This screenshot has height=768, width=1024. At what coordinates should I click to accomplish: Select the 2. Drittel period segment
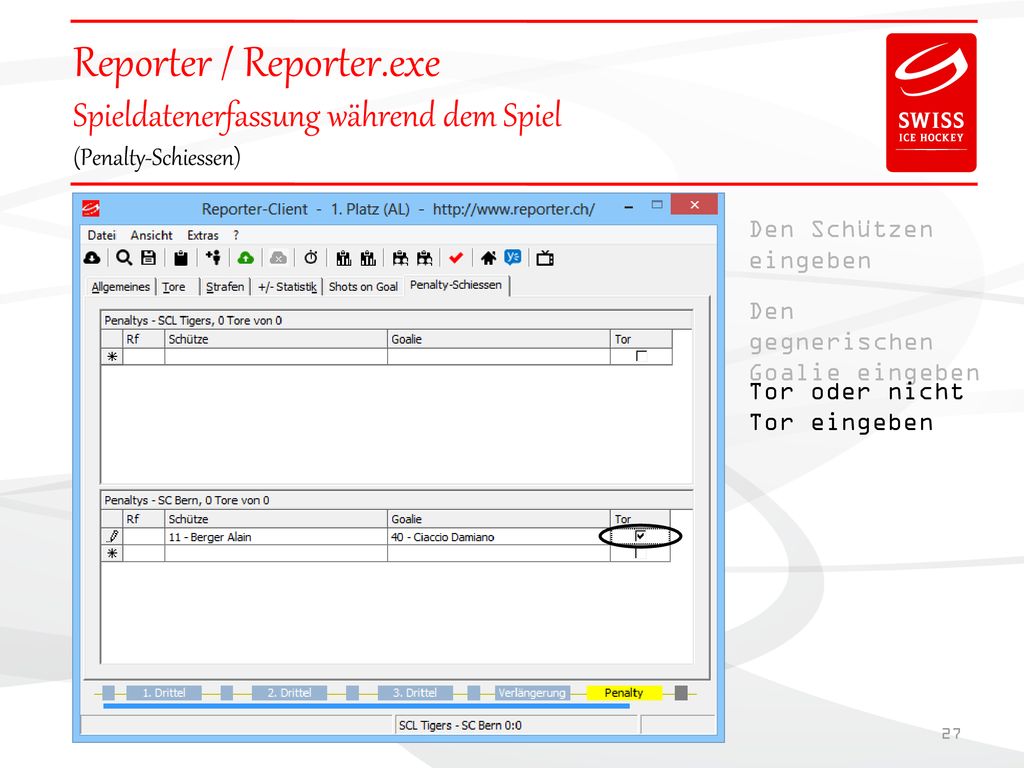[x=289, y=693]
